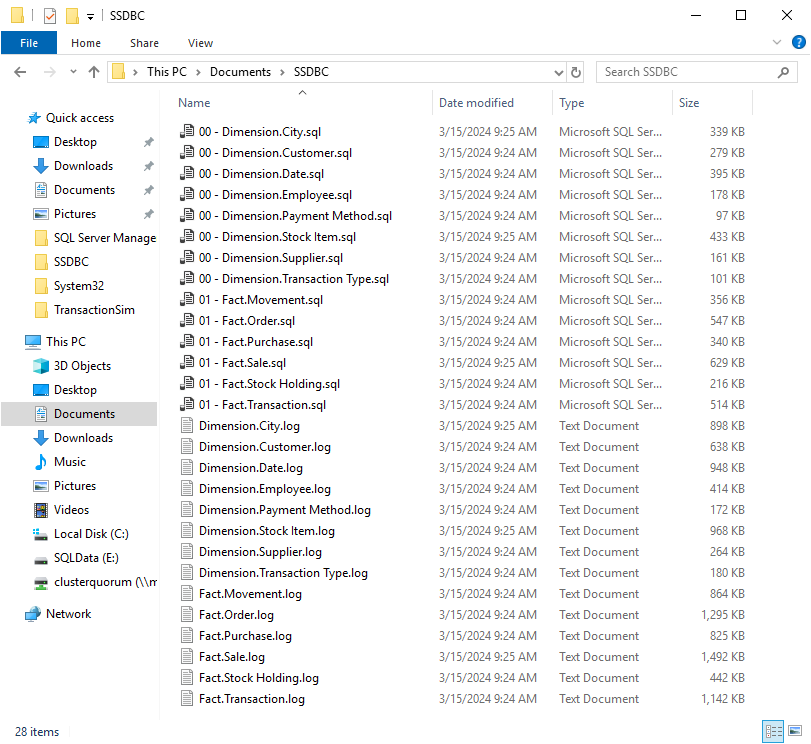
Task: Go up one folder level arrow
Action: click(94, 72)
